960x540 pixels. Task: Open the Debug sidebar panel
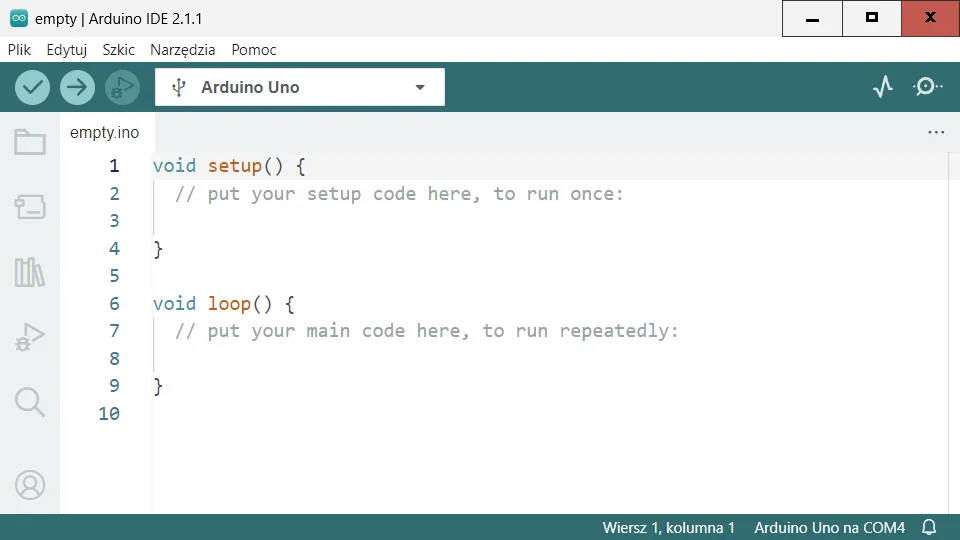click(30, 337)
